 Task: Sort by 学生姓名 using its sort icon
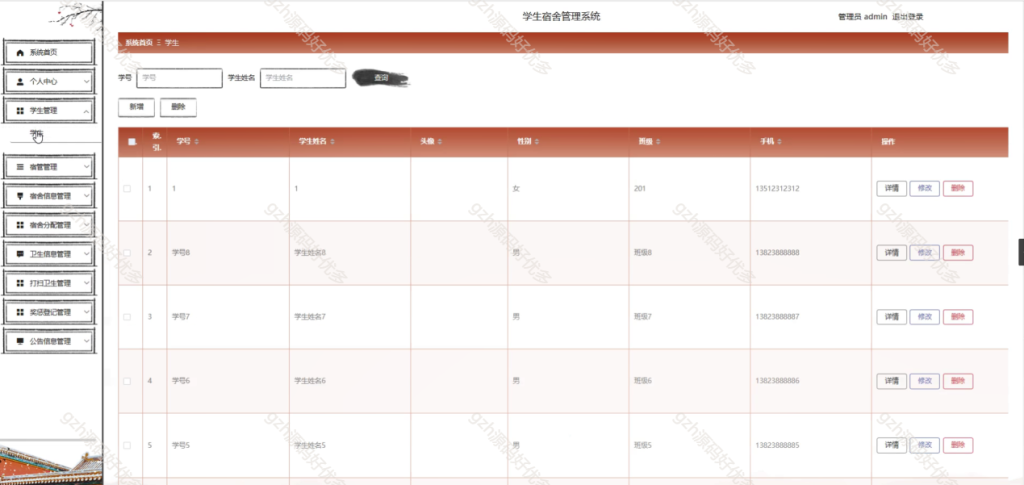332,142
